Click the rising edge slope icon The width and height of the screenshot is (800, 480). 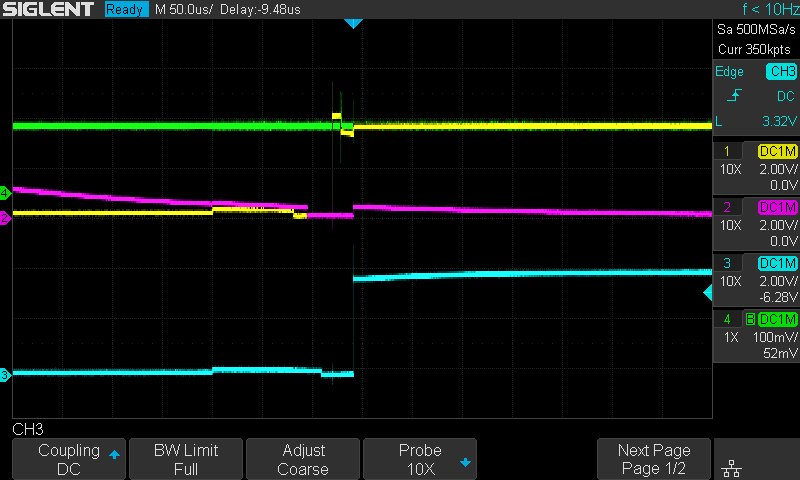point(734,95)
